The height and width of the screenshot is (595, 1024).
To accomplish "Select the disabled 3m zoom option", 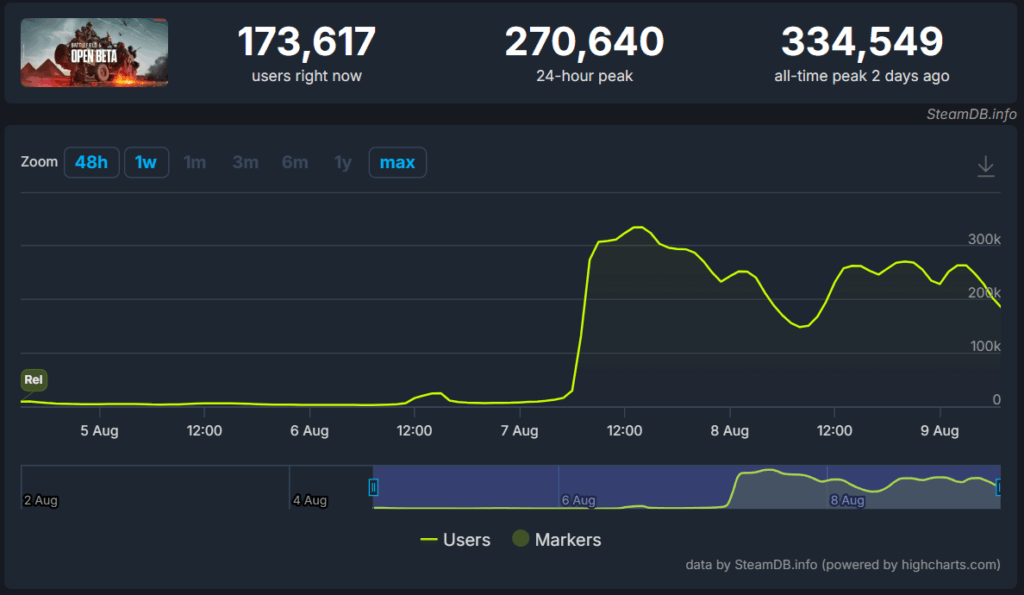I will click(246, 162).
